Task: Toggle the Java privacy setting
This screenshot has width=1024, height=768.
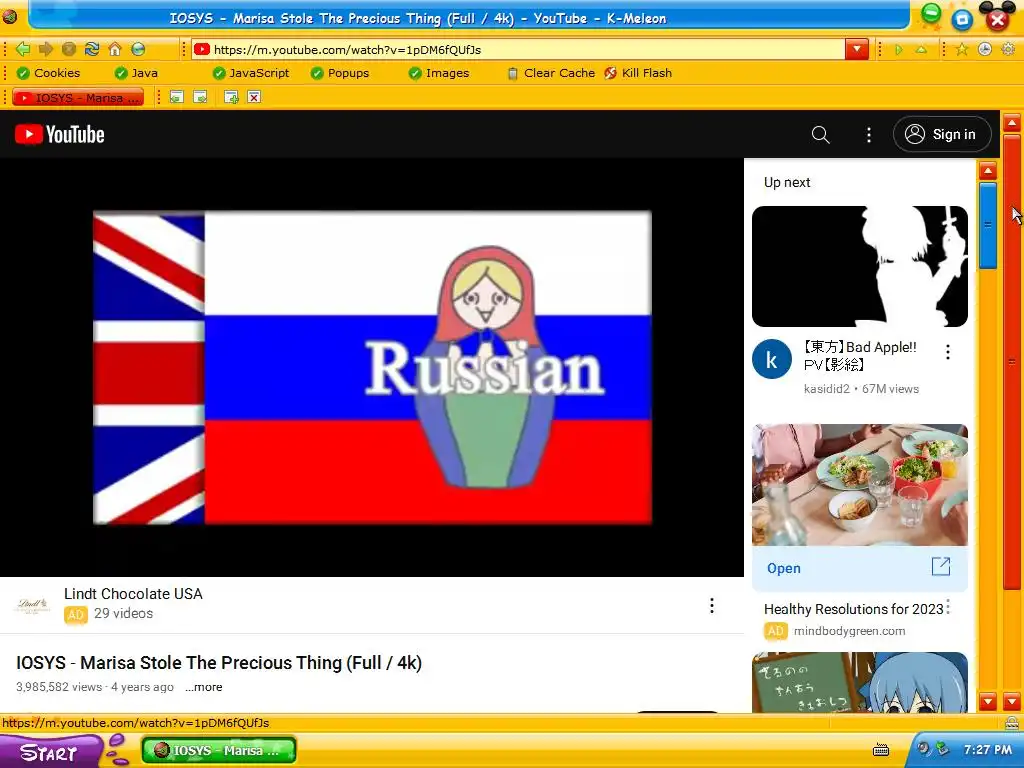Action: point(136,73)
